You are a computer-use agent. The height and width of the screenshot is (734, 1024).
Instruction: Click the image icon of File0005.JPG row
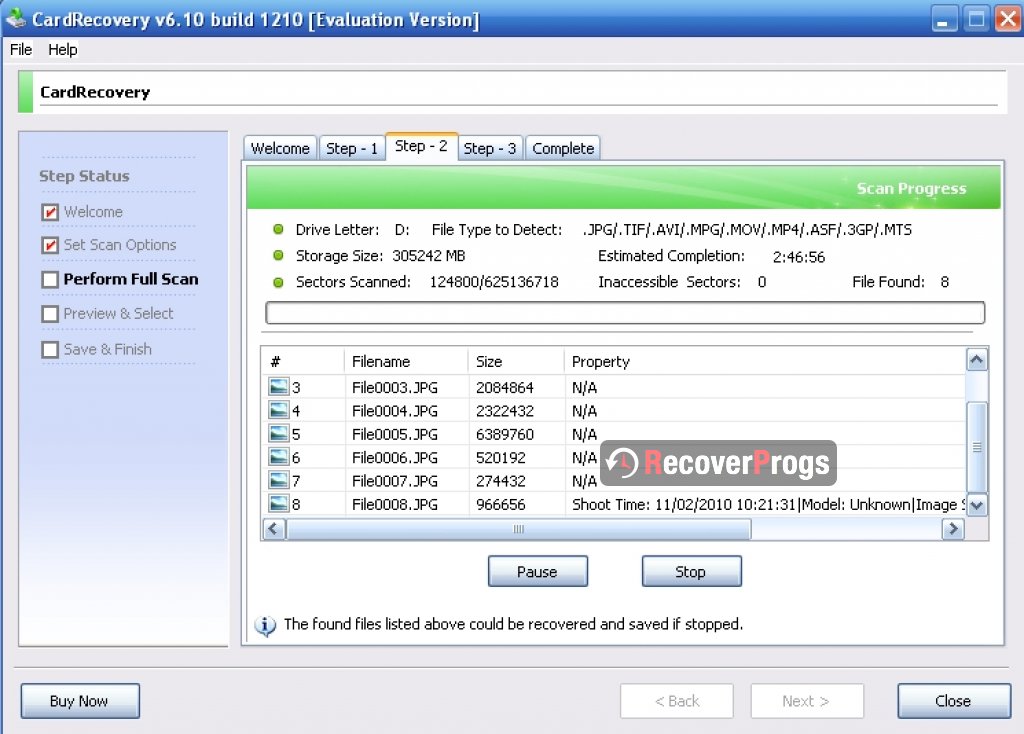278,434
